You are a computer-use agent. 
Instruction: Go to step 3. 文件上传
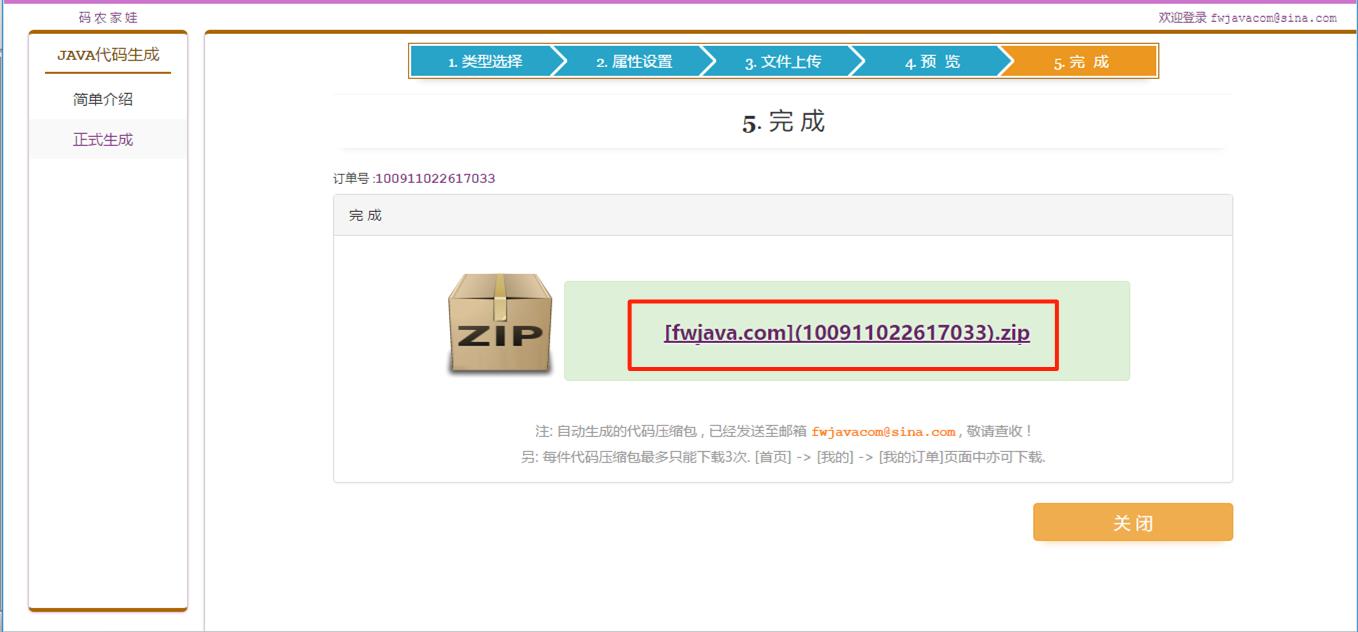[782, 62]
